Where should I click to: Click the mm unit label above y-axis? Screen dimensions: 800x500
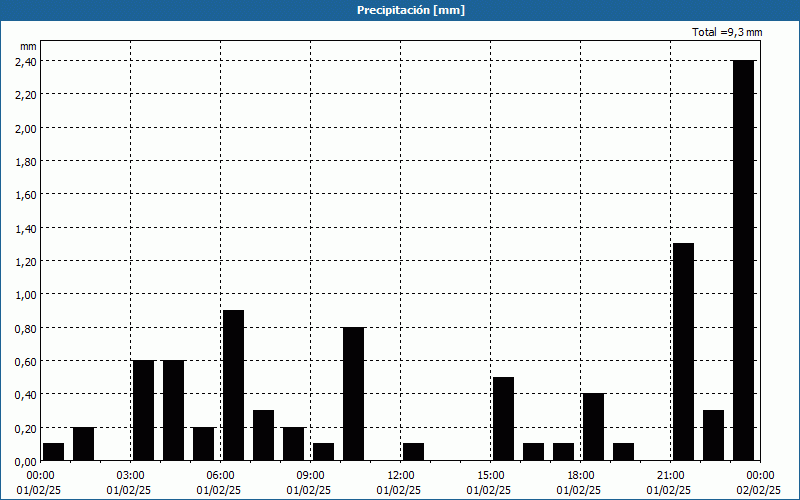pyautogui.click(x=28, y=46)
